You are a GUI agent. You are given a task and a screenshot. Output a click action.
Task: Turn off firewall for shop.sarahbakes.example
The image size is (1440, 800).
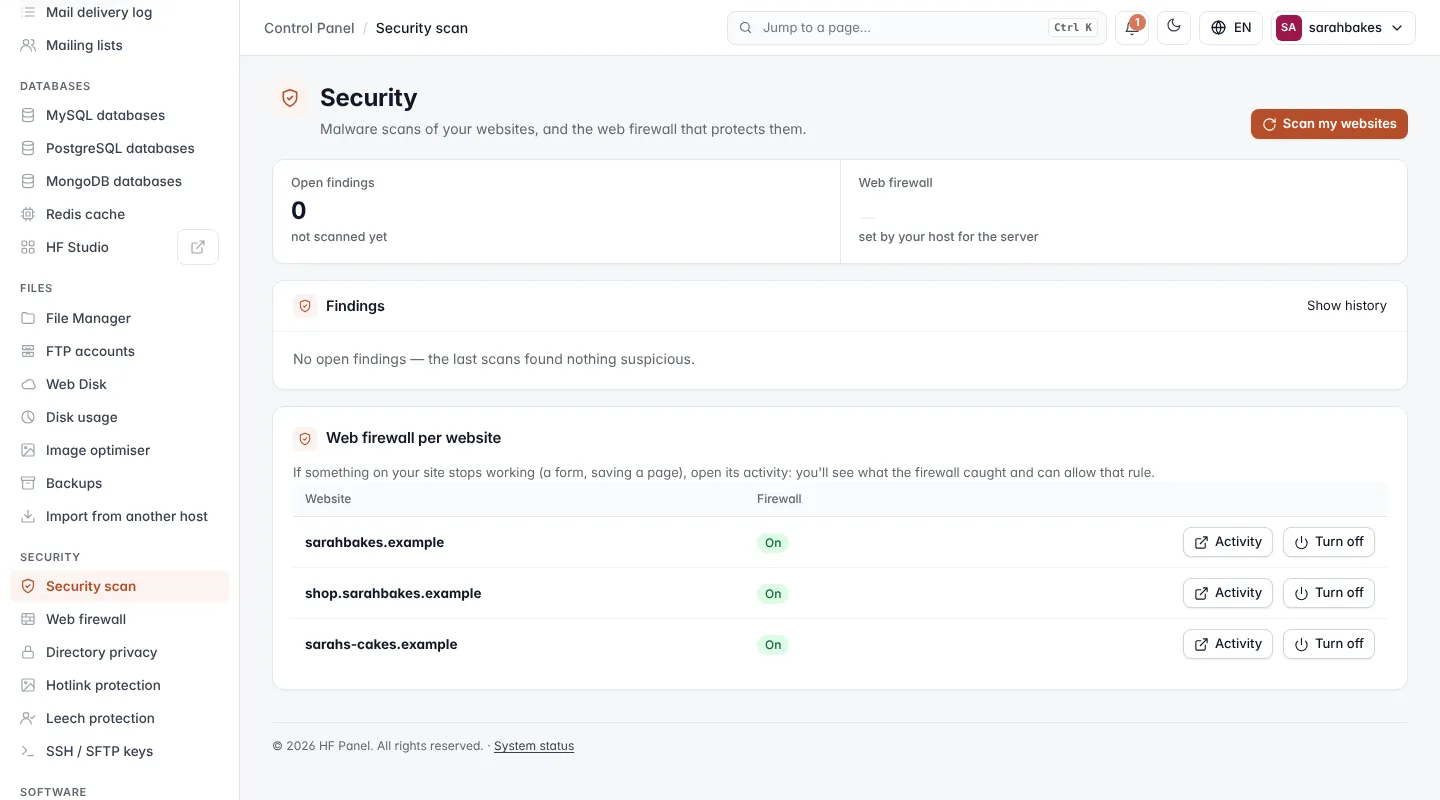[1329, 593]
